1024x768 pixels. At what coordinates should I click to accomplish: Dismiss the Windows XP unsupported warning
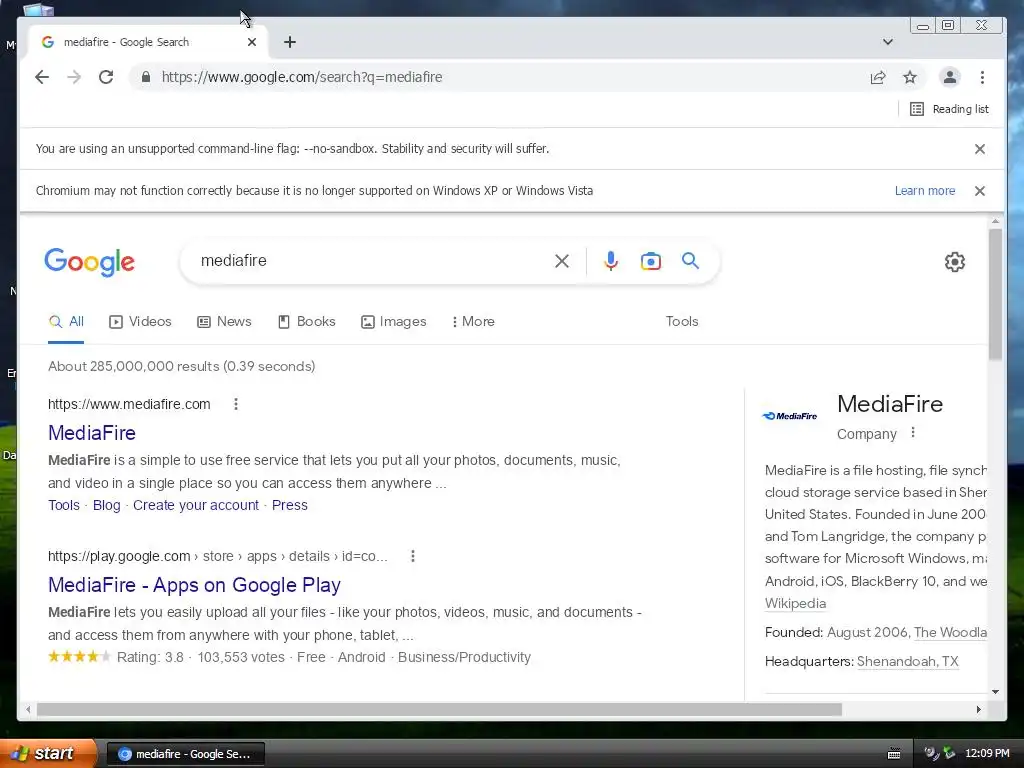click(x=980, y=191)
